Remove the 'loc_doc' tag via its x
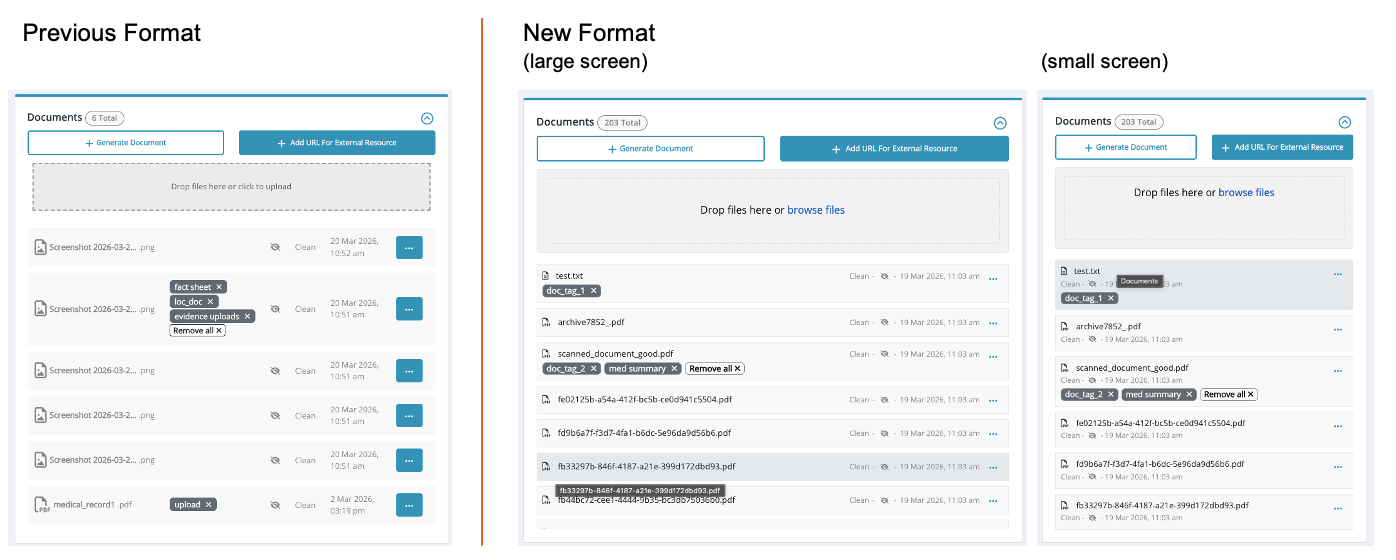The width and height of the screenshot is (1396, 560). pyautogui.click(x=210, y=301)
